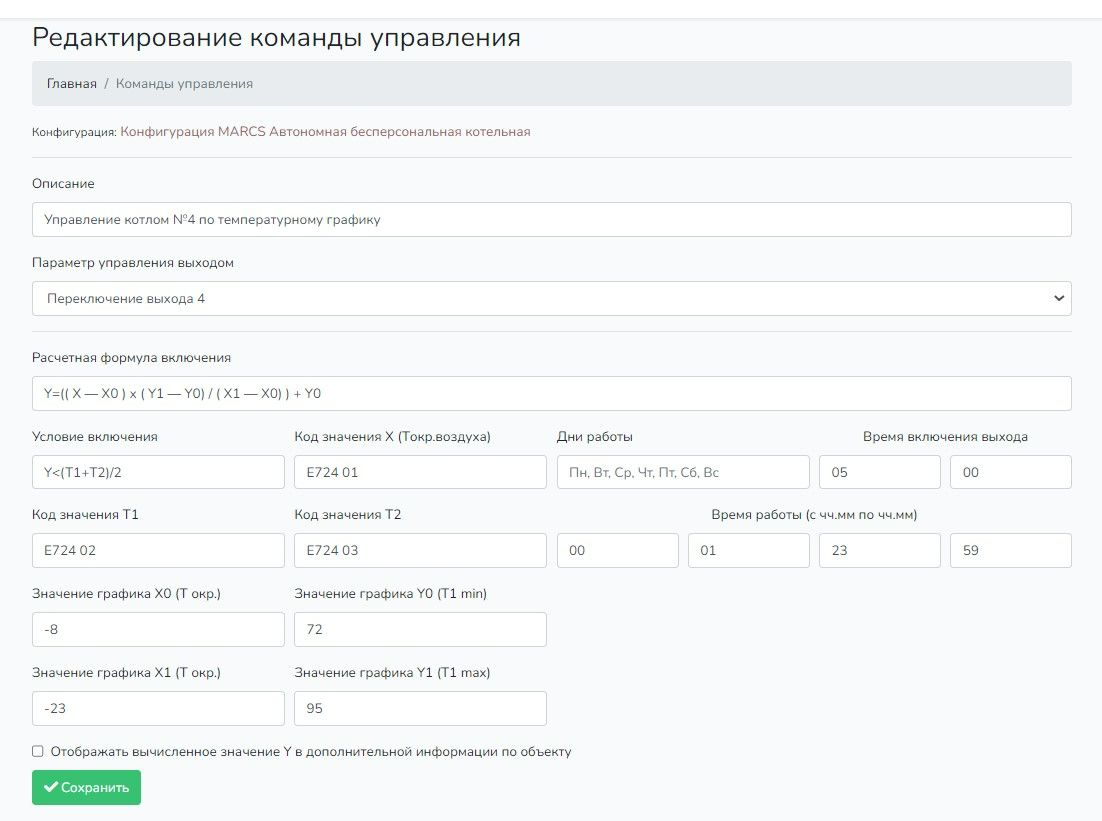Click the Дни работы input field
1102x821 pixels.
(682, 472)
